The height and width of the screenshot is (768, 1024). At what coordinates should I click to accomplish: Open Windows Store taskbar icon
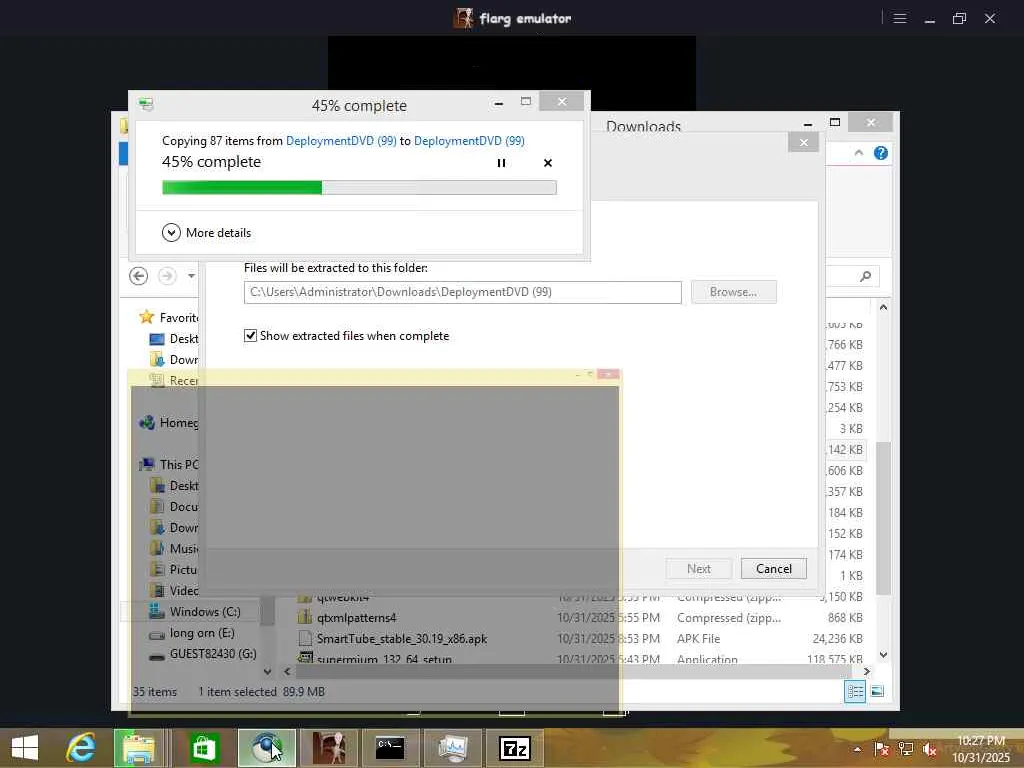pyautogui.click(x=204, y=748)
